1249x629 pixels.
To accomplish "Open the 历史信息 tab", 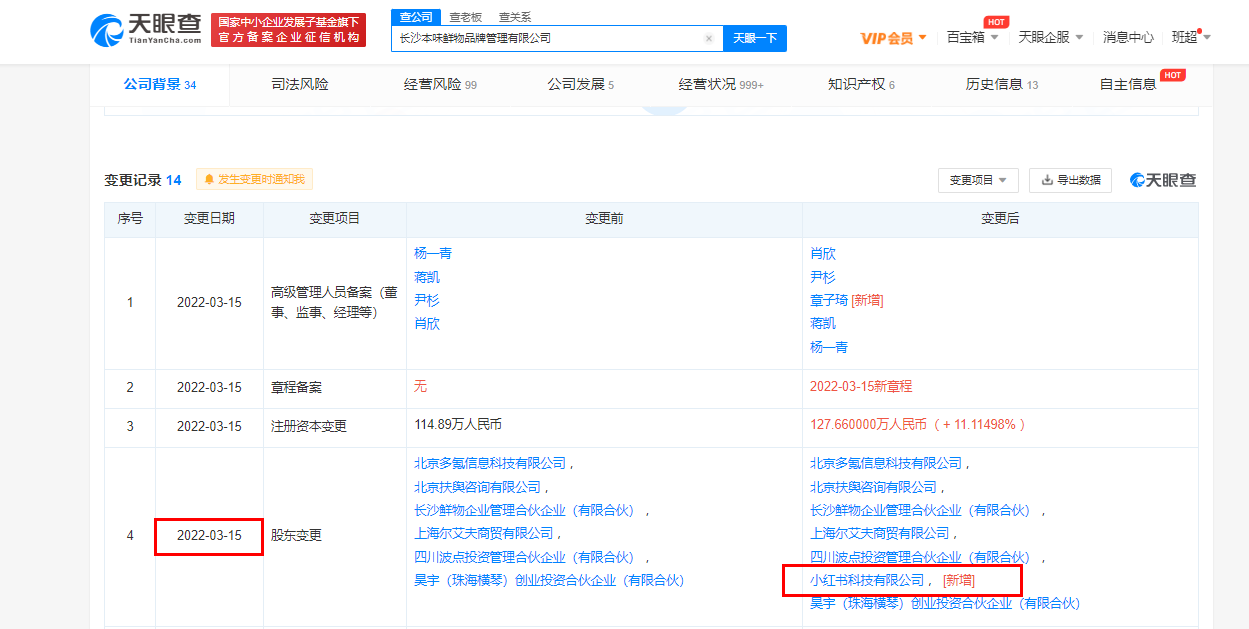I will coord(1002,85).
